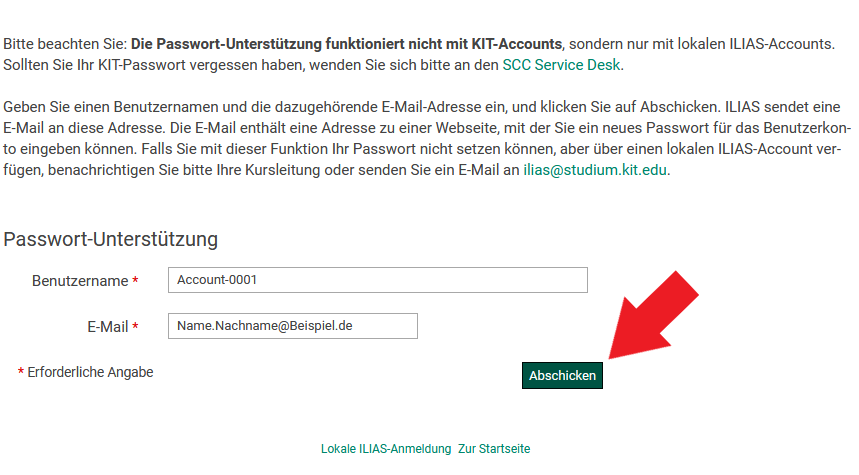The width and height of the screenshot is (859, 475).
Task: Go to Lokale ILIAS-Anmeldung
Action: [386, 449]
